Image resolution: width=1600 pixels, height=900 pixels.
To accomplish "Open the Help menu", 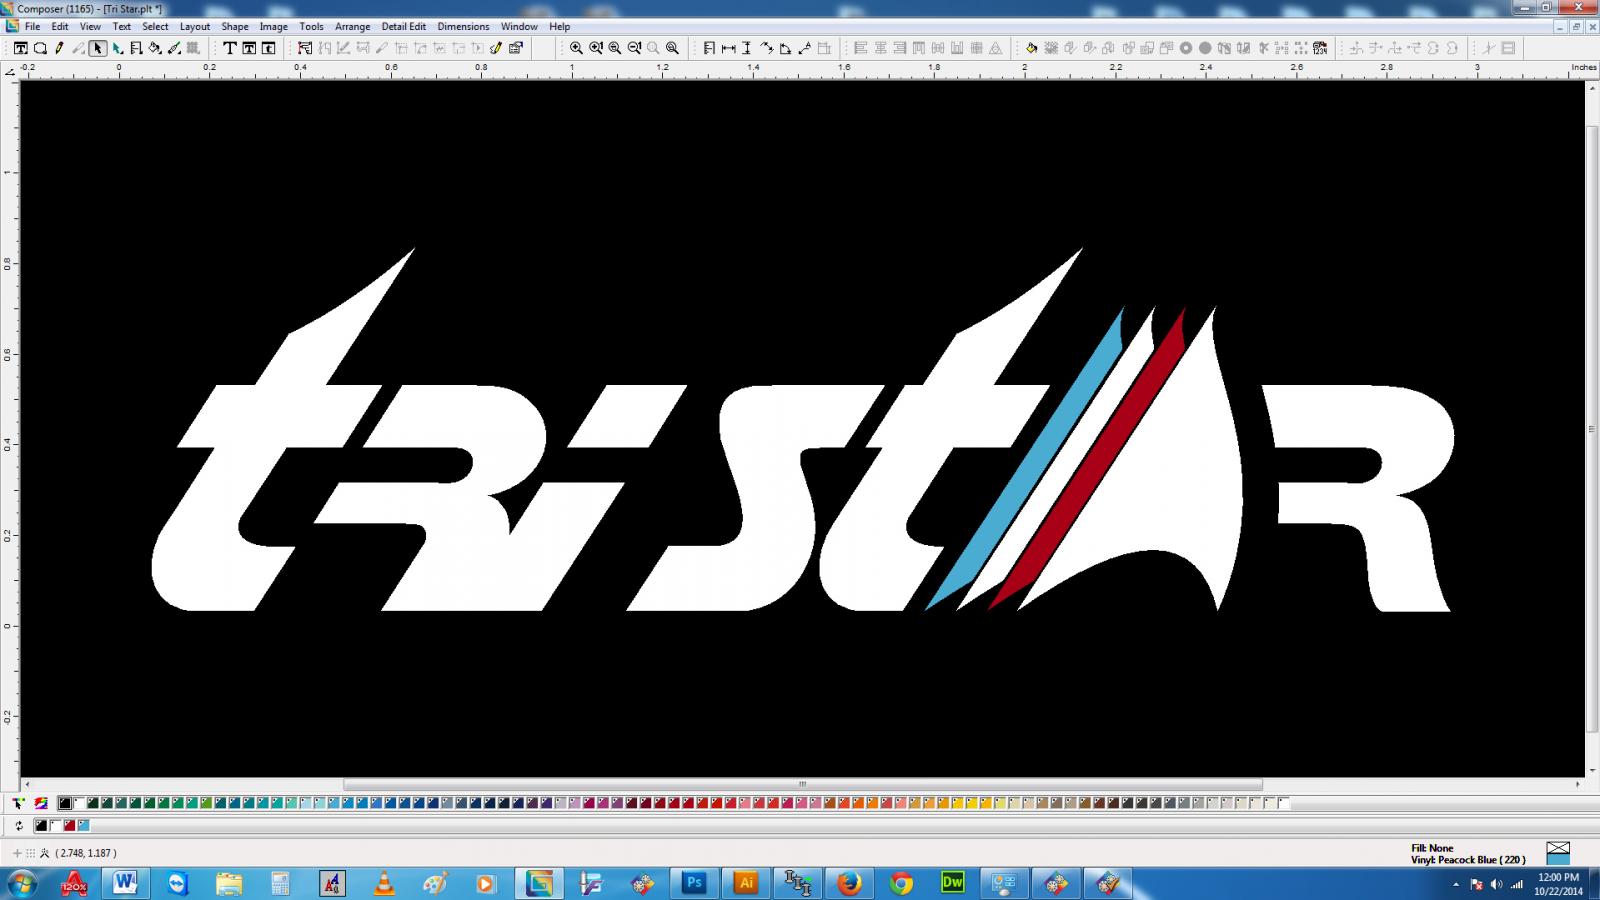I will (x=560, y=27).
